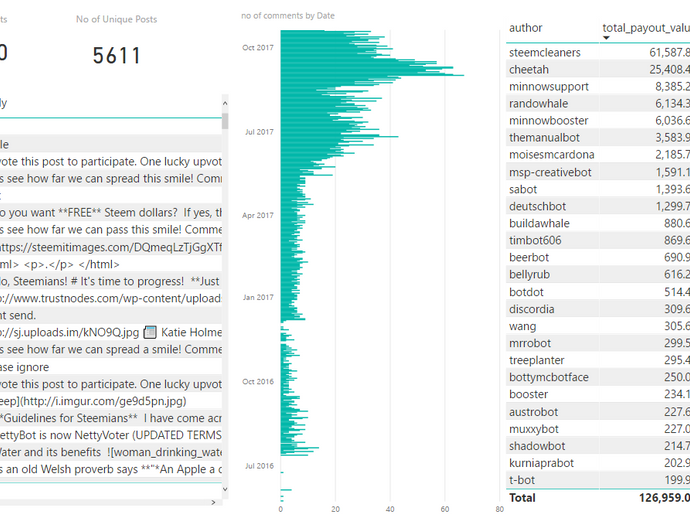The height and width of the screenshot is (518, 690).
Task: Click the 'No of Unique Posts' card title
Action: 116,19
